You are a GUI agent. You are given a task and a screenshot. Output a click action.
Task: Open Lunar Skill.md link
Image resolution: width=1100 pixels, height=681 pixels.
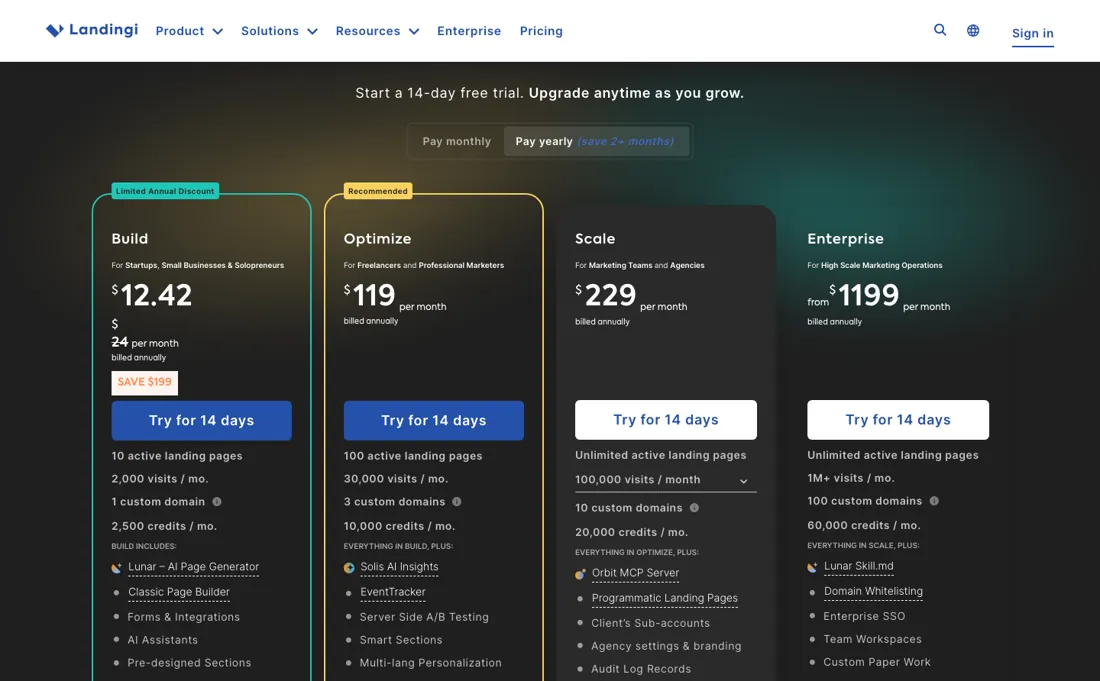point(859,566)
